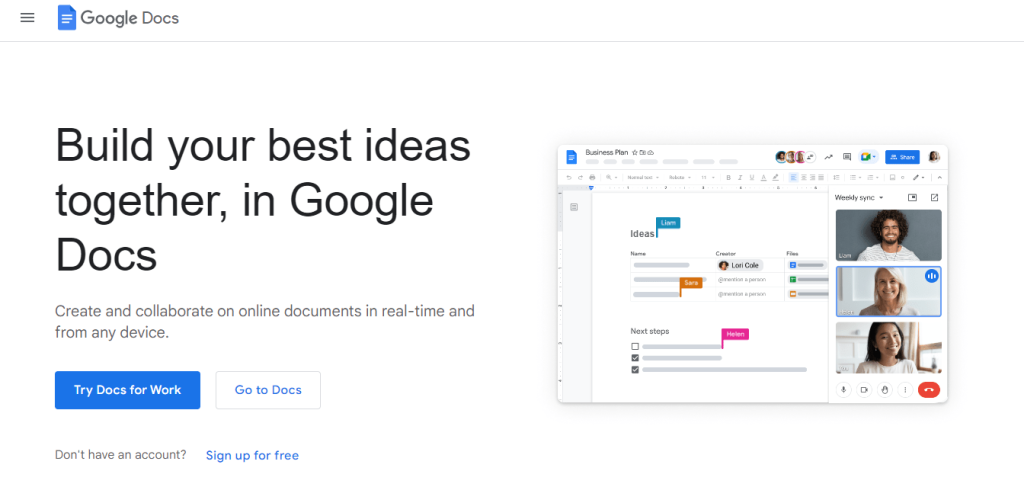
Task: Click the Ideas heading text
Action: tap(642, 234)
